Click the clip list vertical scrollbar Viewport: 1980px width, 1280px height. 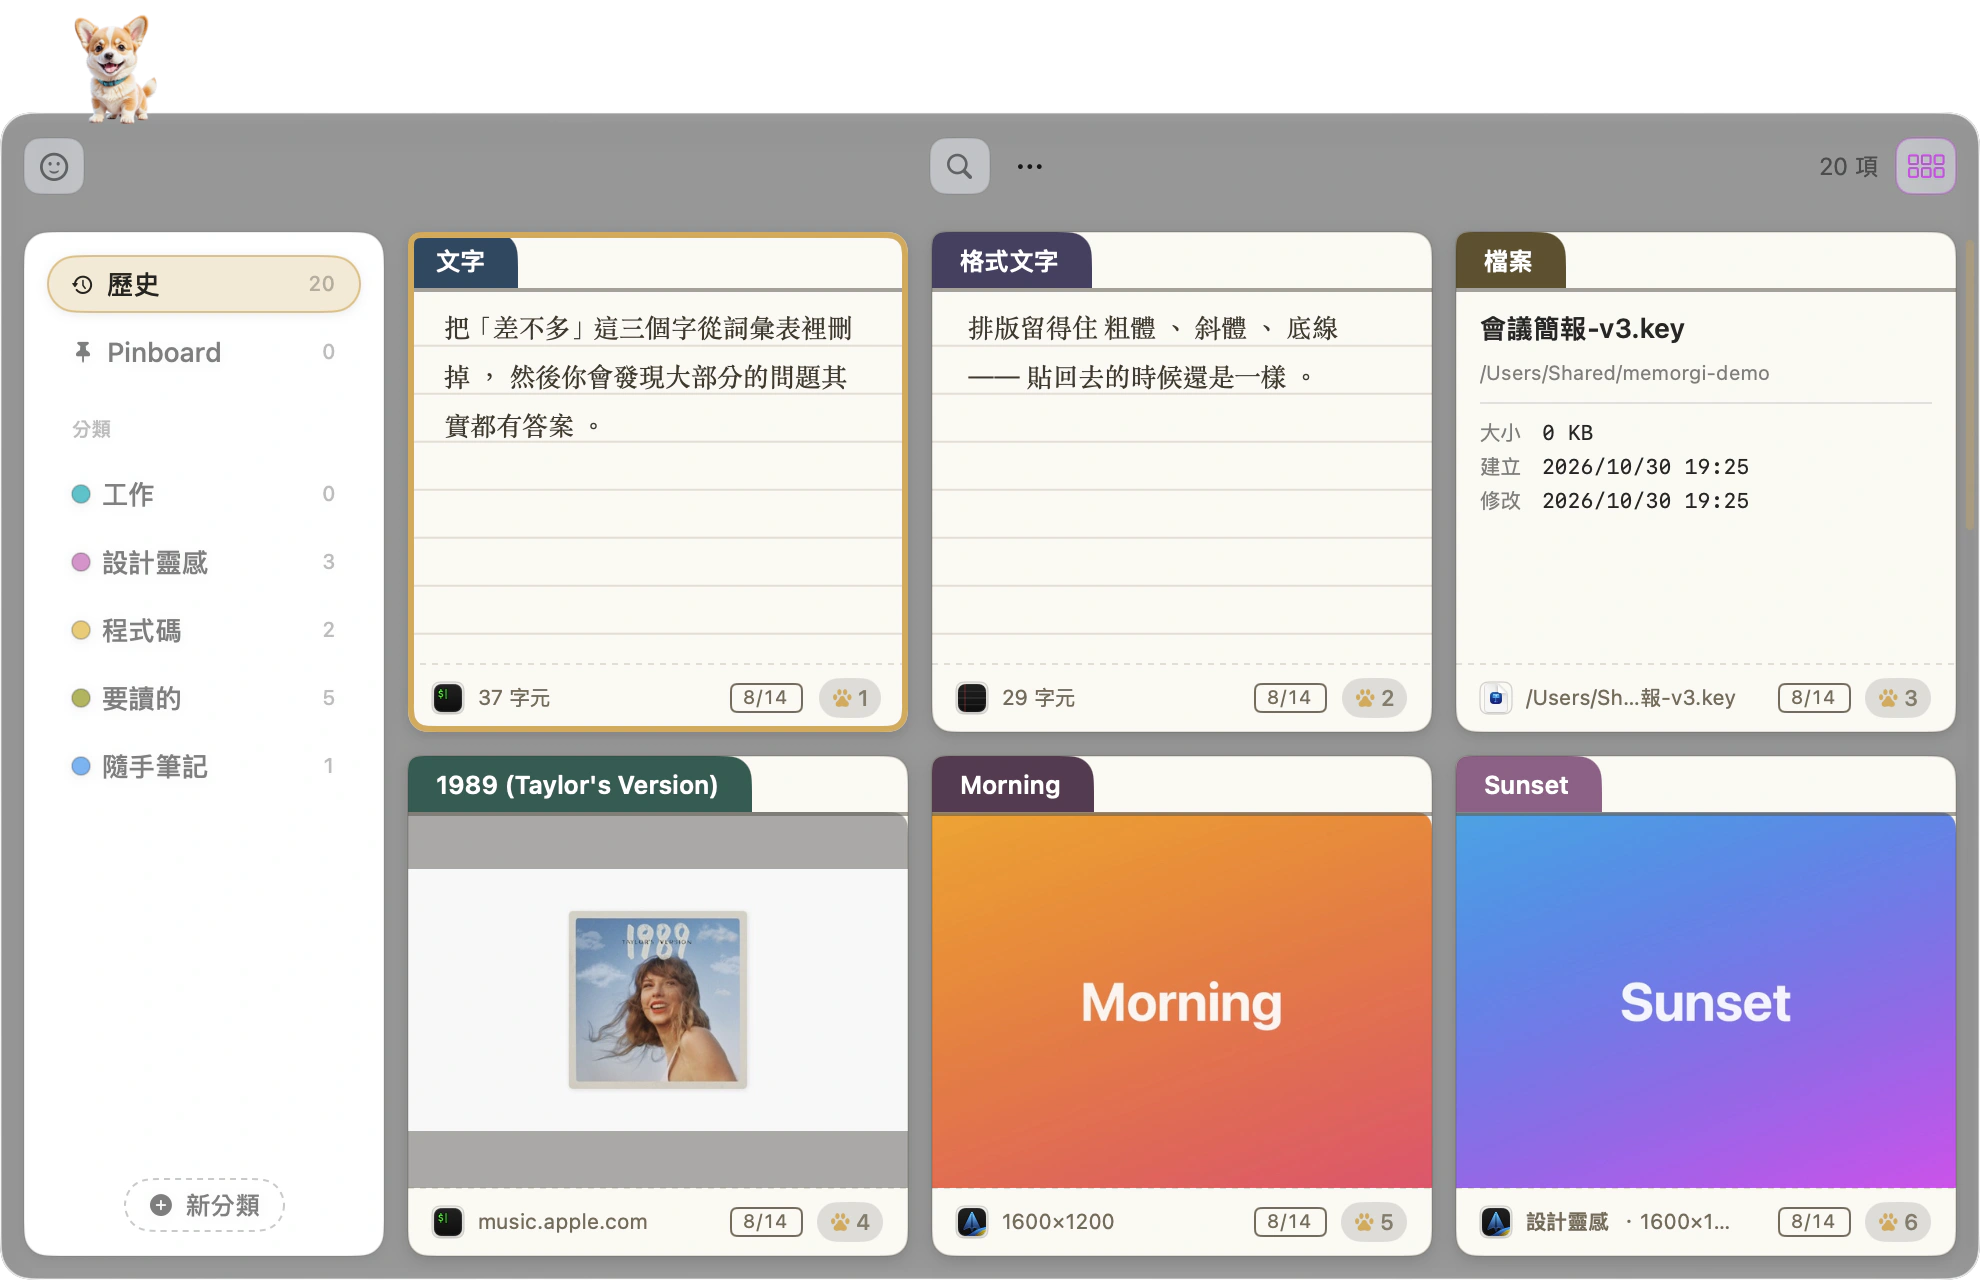(1970, 385)
